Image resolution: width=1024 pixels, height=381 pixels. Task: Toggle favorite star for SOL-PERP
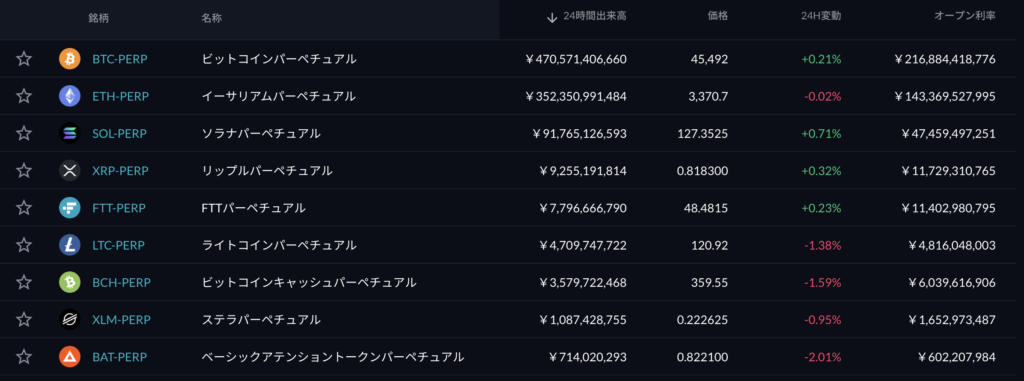pyautogui.click(x=24, y=133)
